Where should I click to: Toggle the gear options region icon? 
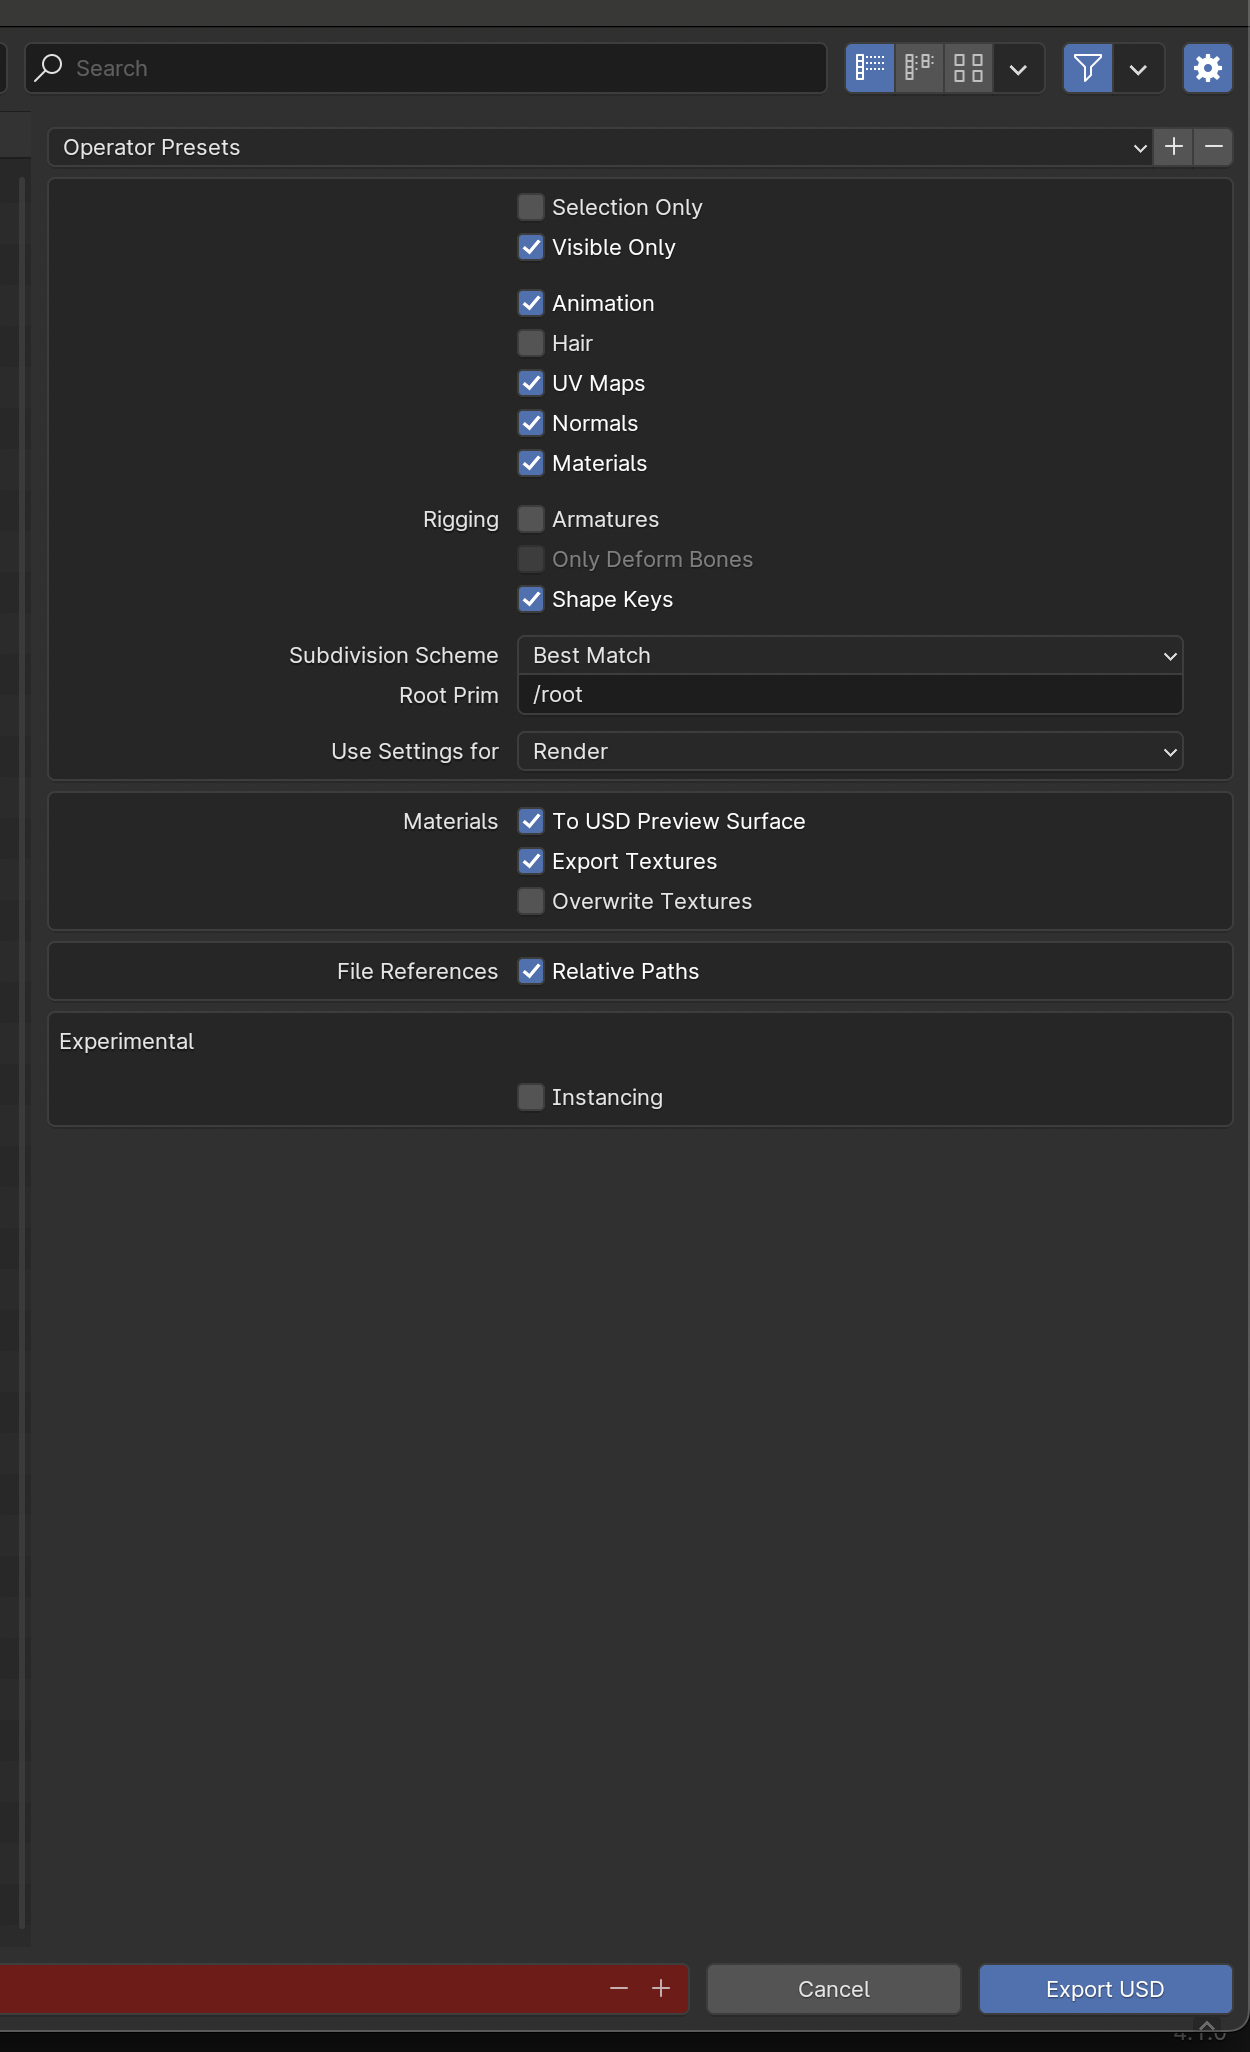click(1207, 68)
